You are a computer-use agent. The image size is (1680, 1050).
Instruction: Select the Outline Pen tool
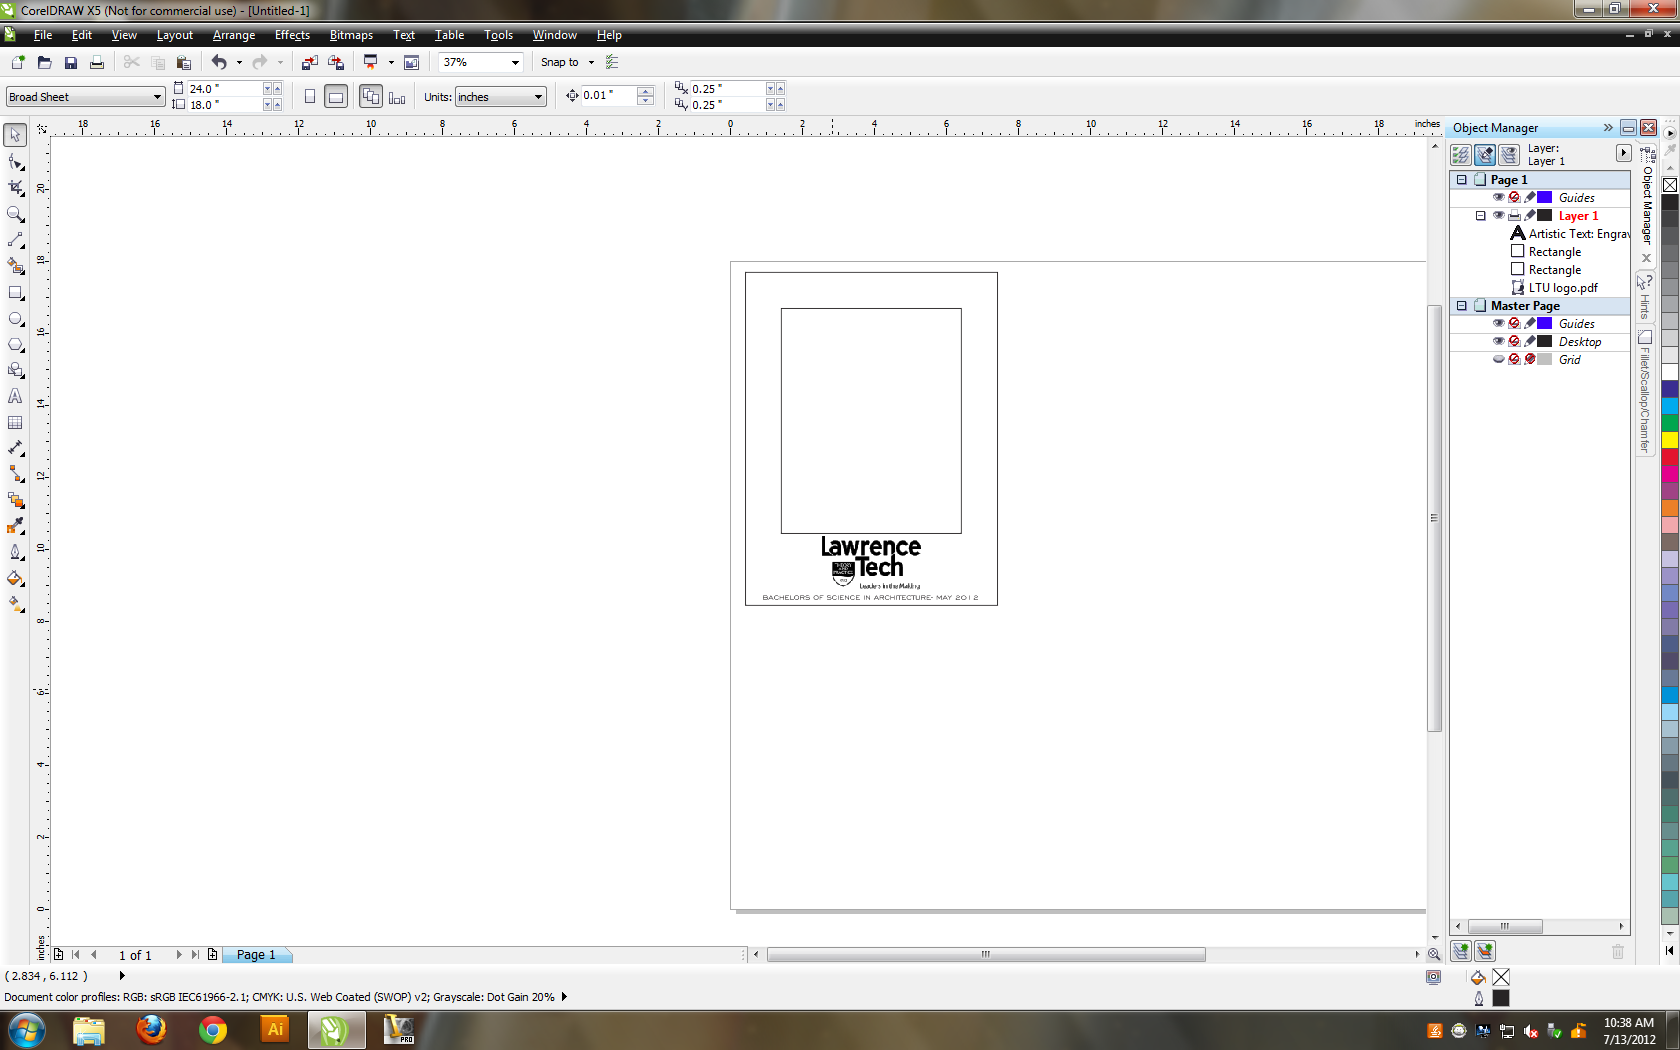[x=15, y=552]
